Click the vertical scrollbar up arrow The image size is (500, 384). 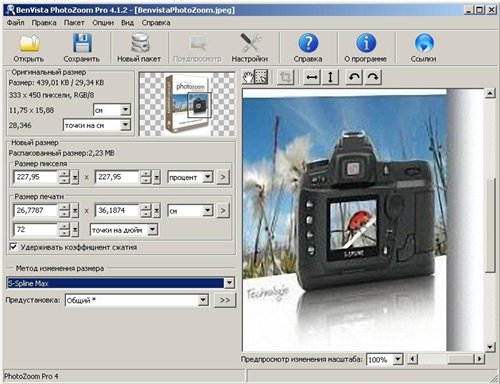click(490, 93)
